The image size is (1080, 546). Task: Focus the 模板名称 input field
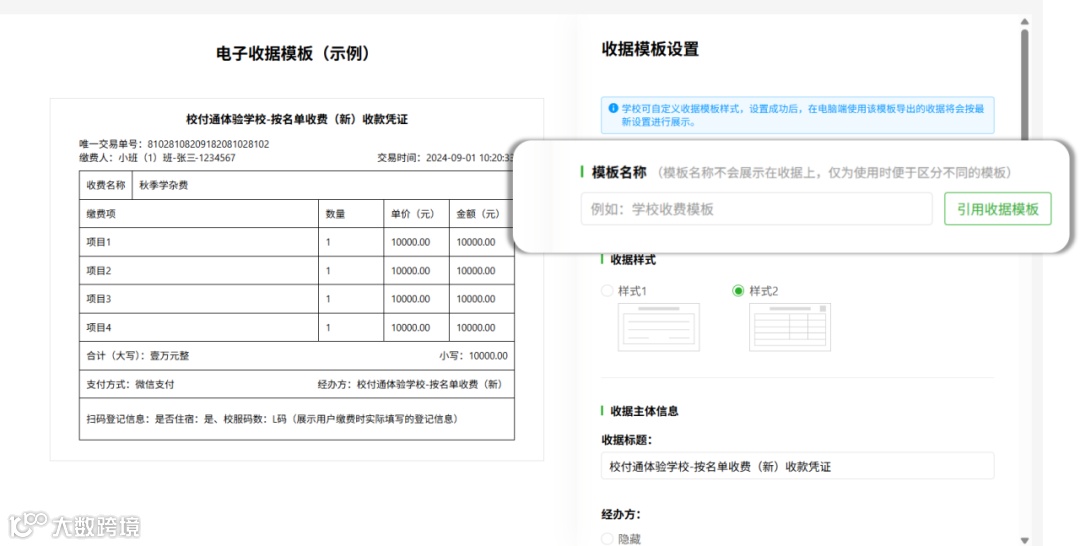[x=756, y=209]
